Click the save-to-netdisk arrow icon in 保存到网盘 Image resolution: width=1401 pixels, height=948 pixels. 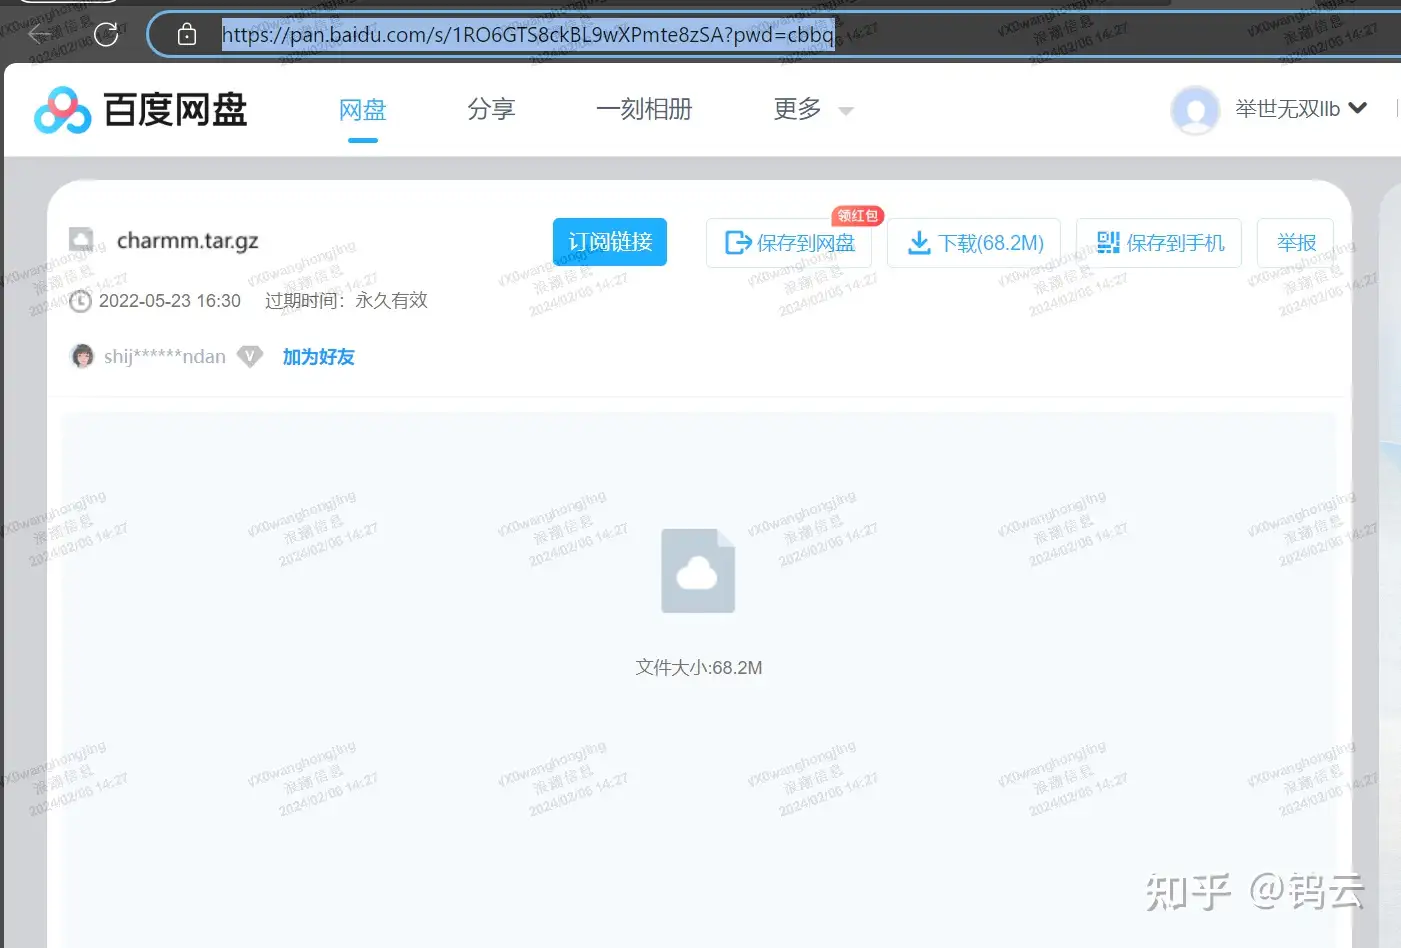click(x=736, y=242)
